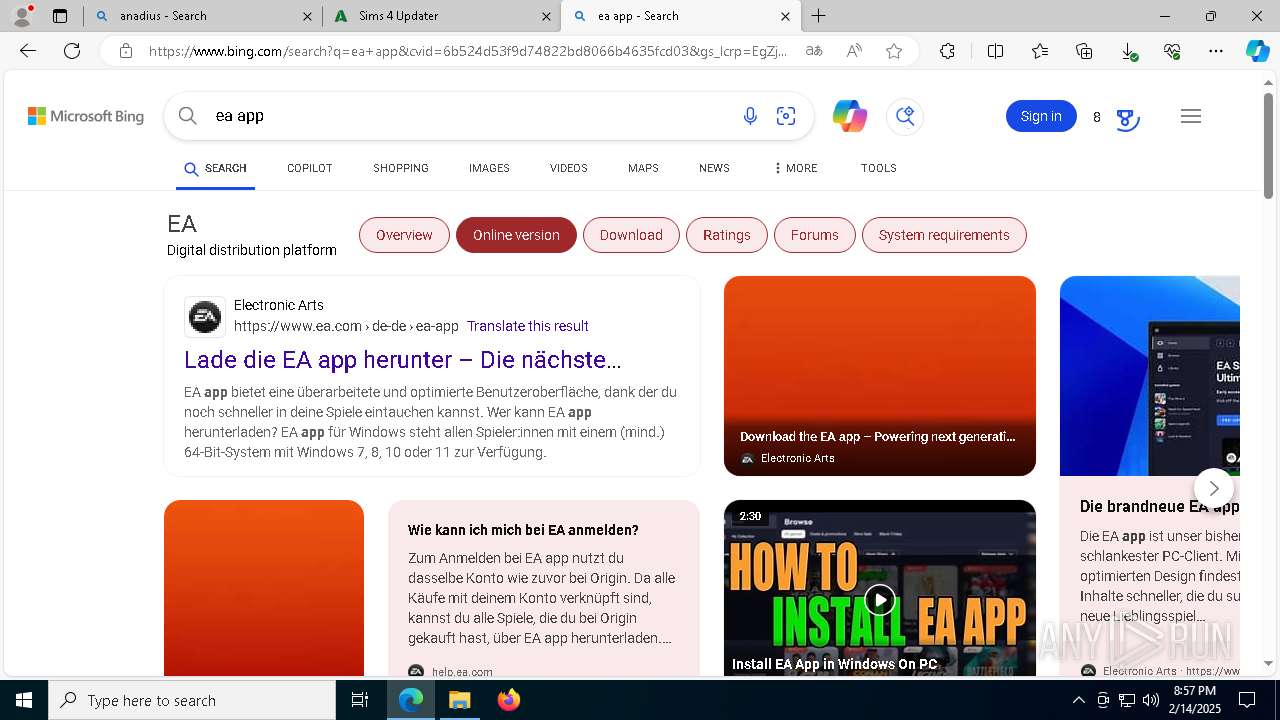This screenshot has width=1280, height=720.
Task: Close the anadius - Search tab
Action: [x=307, y=16]
